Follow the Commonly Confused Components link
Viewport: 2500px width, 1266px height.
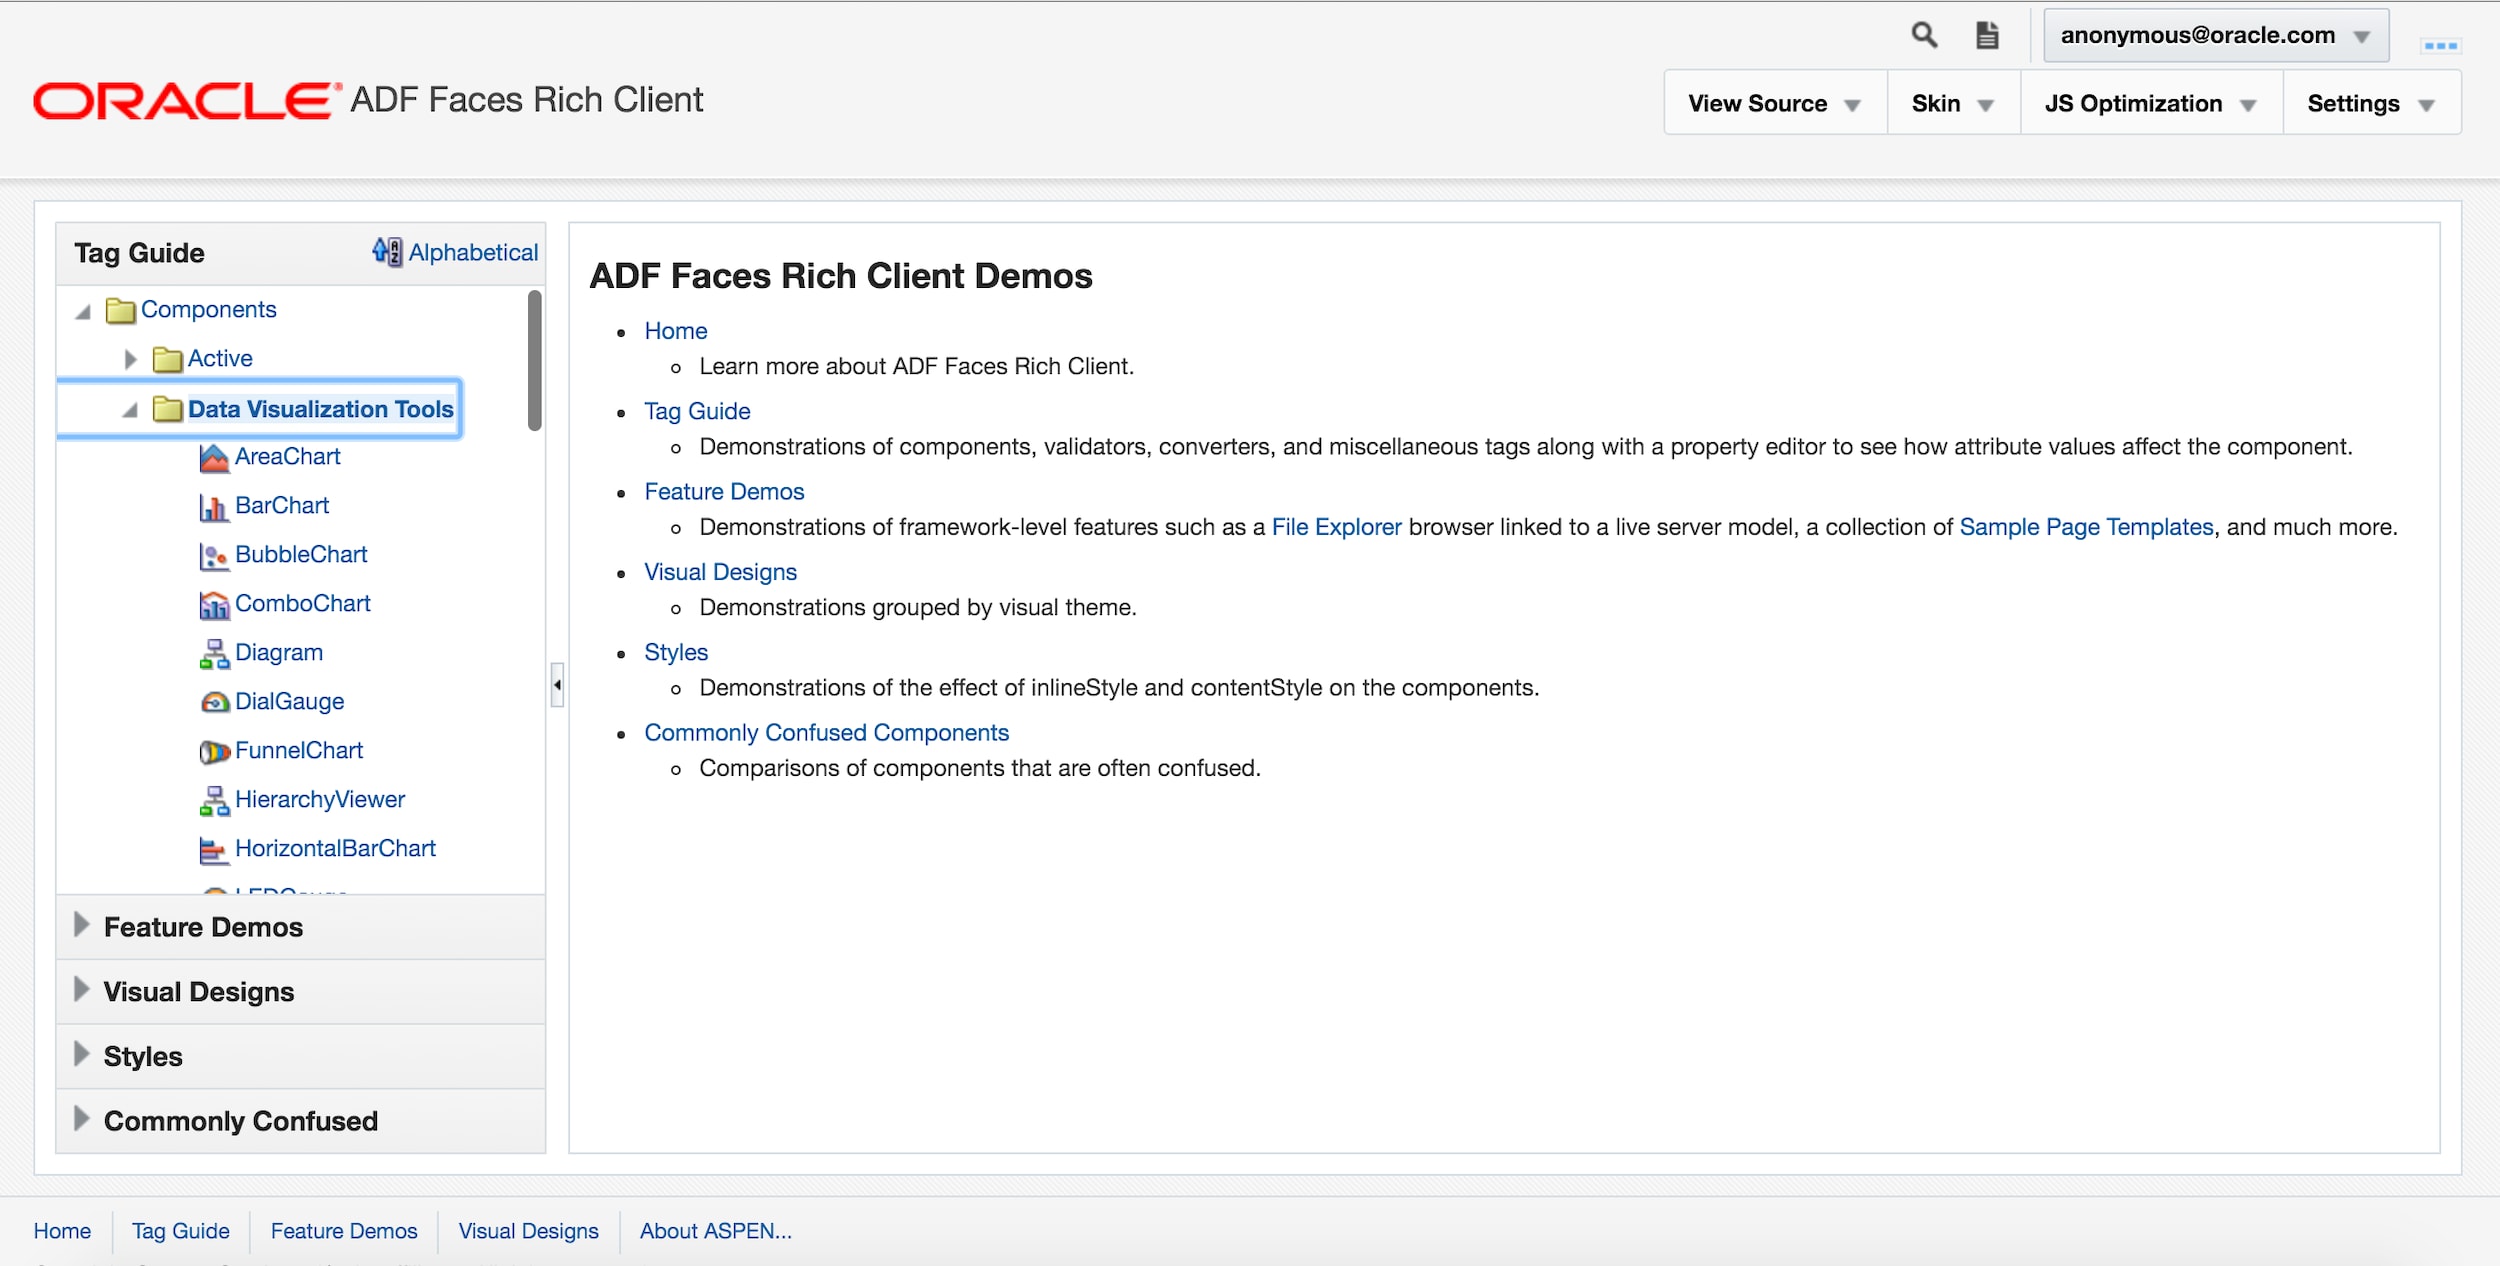tap(826, 733)
